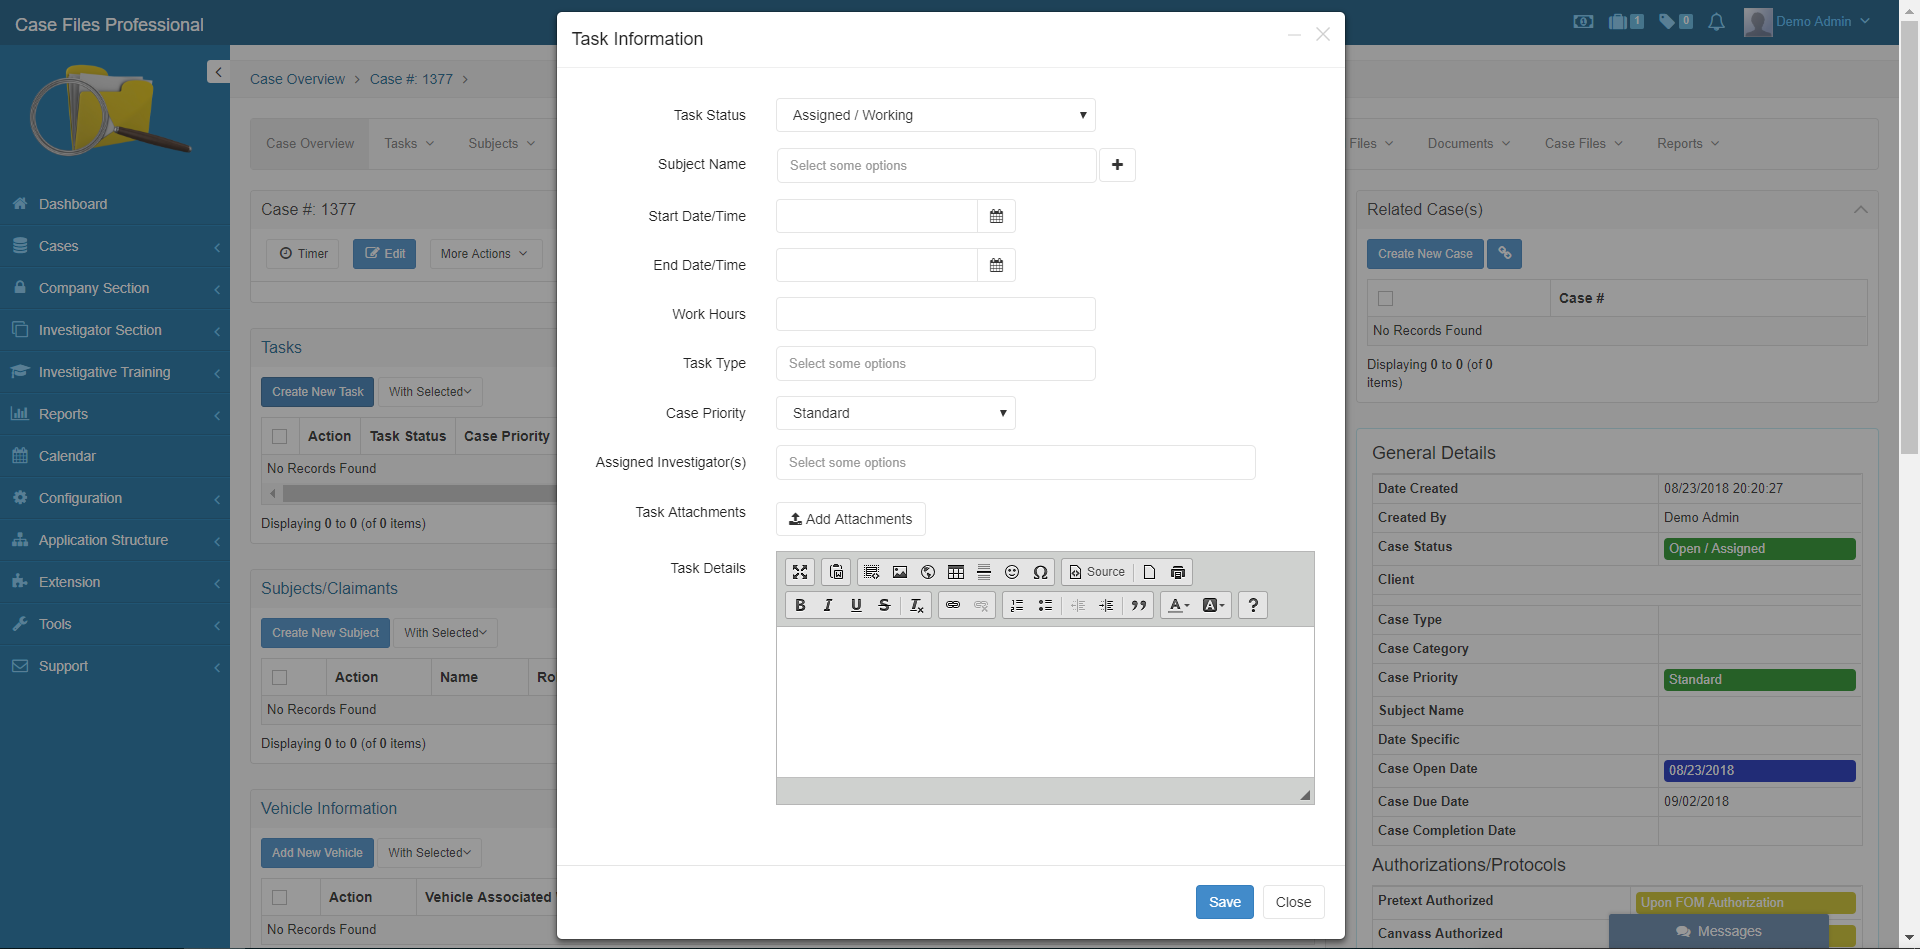This screenshot has height=949, width=1920.
Task: Open the Start Date/Time calendar picker
Action: point(996,216)
